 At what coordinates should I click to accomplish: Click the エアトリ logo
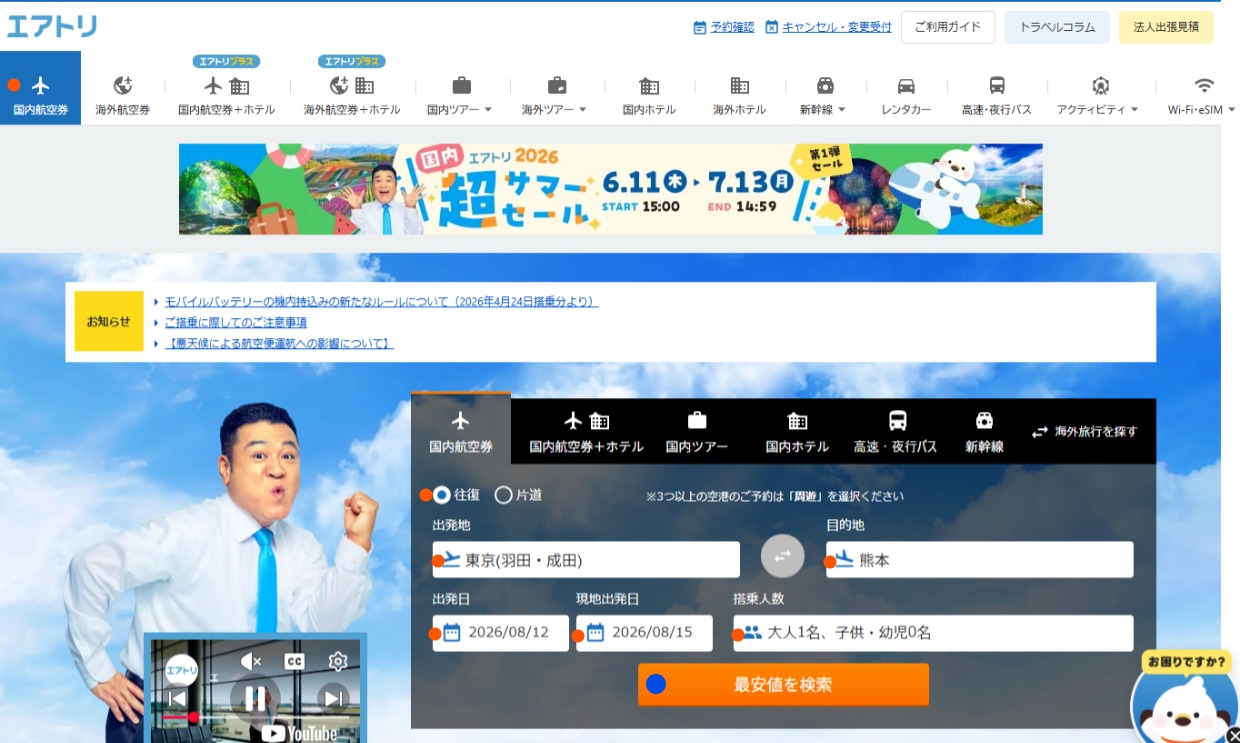point(52,26)
